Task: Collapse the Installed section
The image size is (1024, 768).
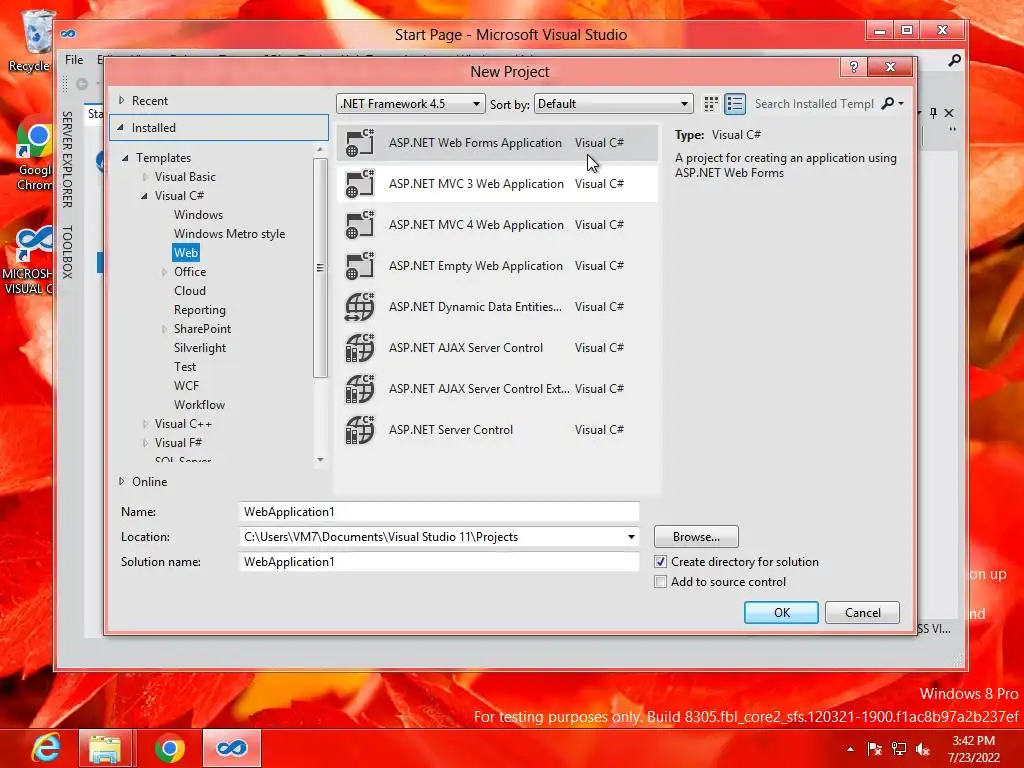Action: 121,128
